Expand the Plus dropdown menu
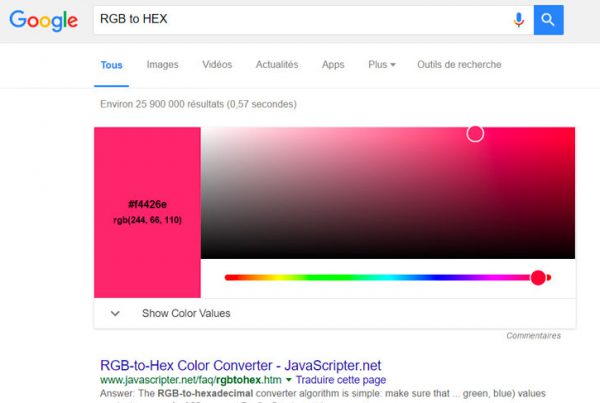This screenshot has width=600, height=403. tap(382, 65)
